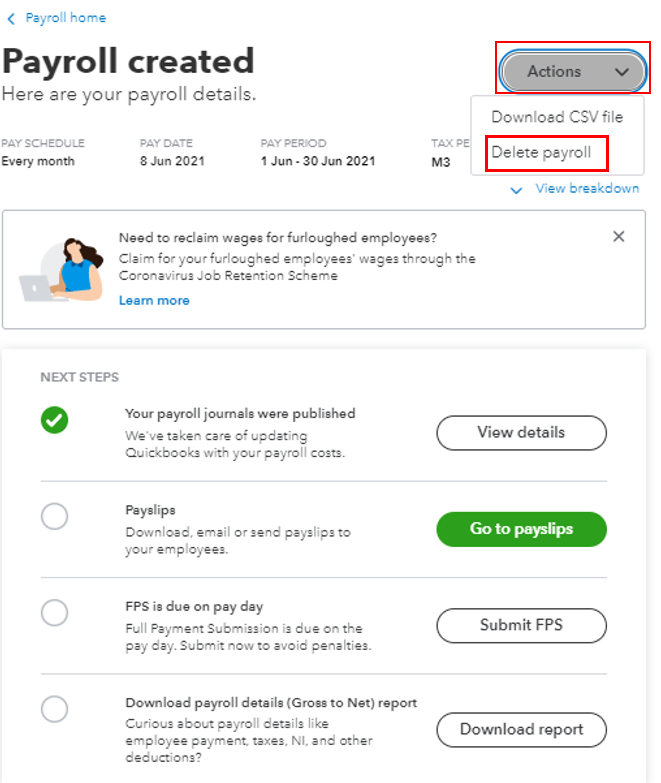661x783 pixels.
Task: Click the back arrow beside Payroll home
Action: tap(11, 18)
